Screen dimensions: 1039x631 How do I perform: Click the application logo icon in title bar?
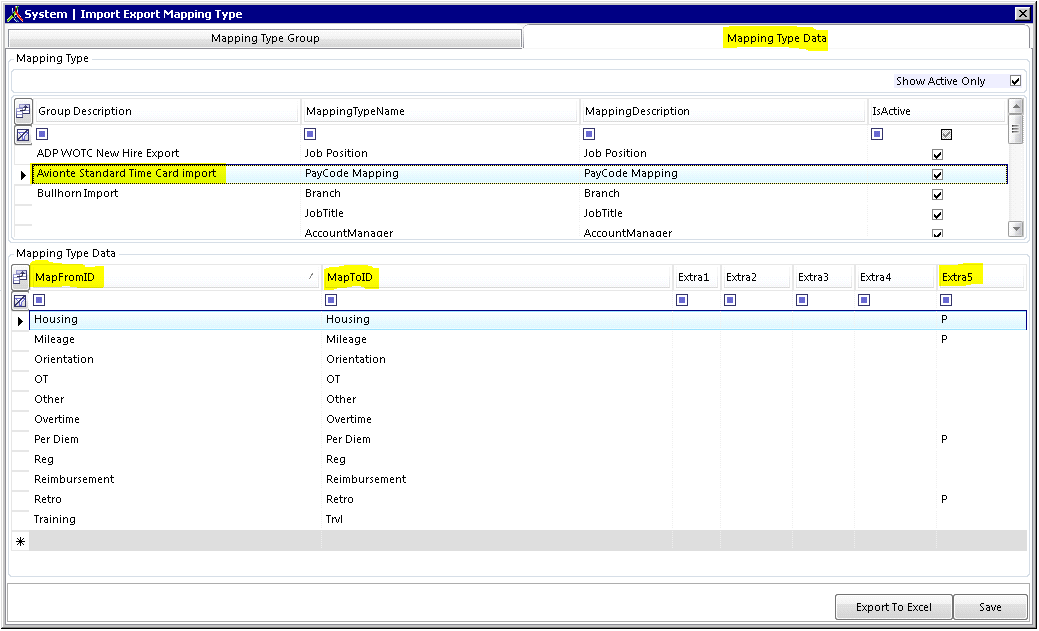[x=15, y=14]
